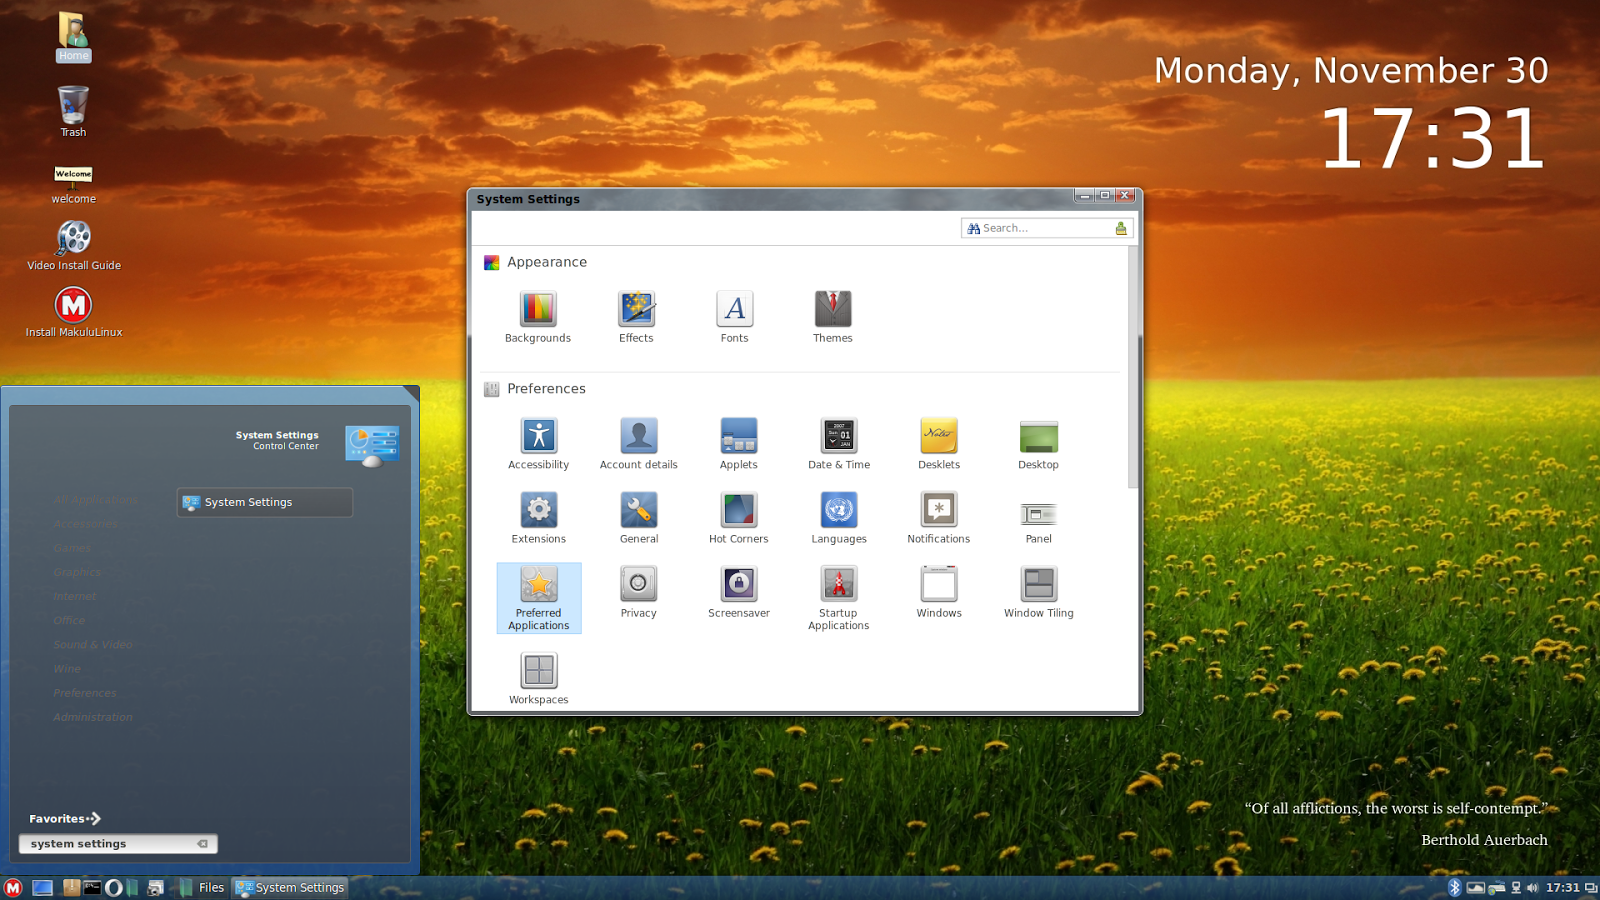Open Preferred Applications

(x=539, y=598)
